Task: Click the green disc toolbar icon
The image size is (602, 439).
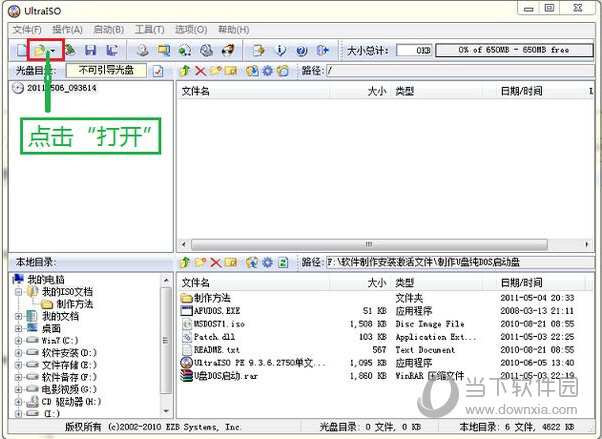Action: tap(185, 50)
